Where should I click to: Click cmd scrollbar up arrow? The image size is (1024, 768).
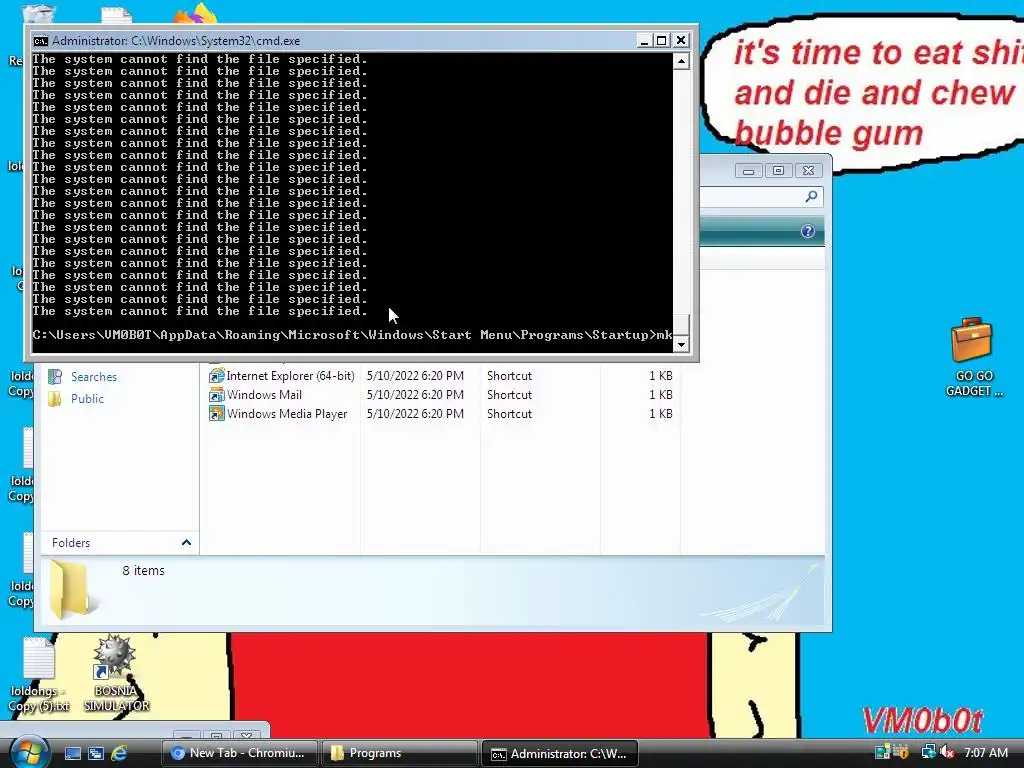point(681,61)
